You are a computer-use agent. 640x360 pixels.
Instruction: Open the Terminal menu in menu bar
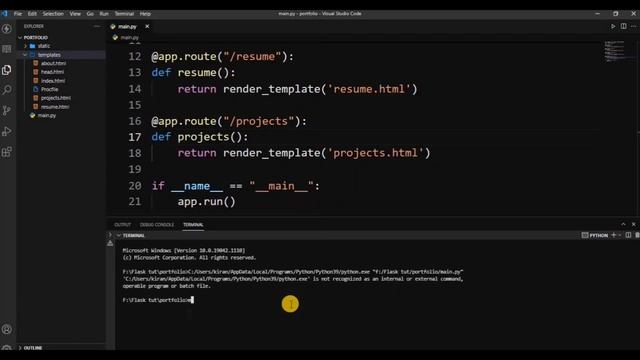[x=124, y=13]
